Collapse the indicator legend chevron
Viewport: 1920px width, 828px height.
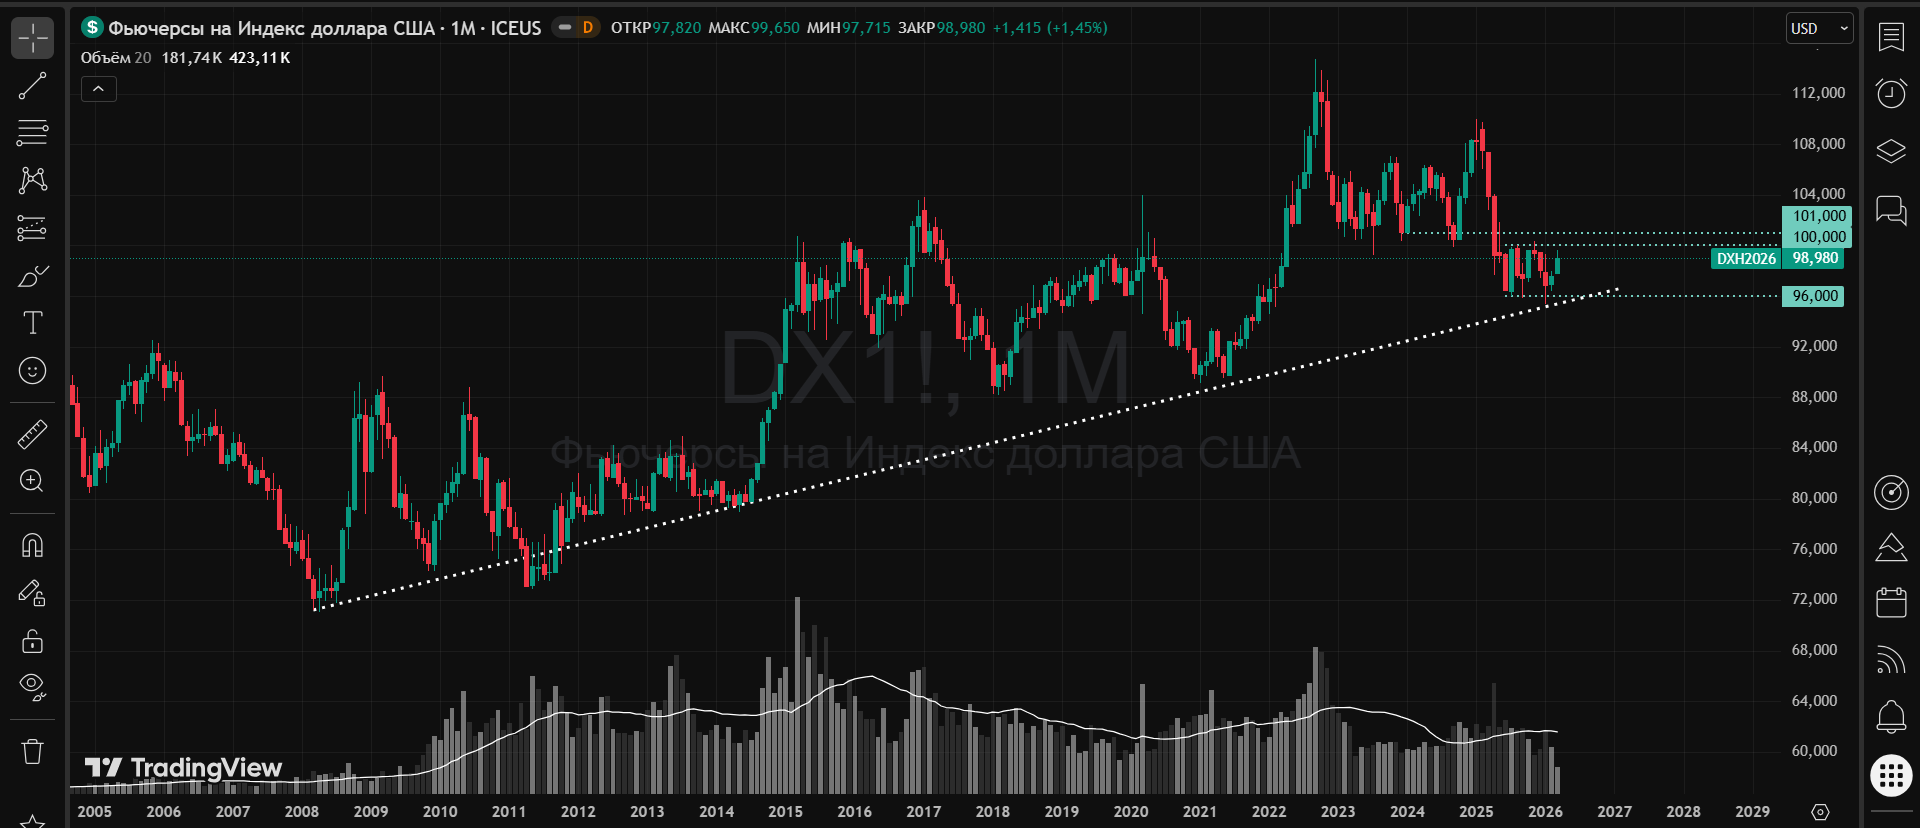98,89
